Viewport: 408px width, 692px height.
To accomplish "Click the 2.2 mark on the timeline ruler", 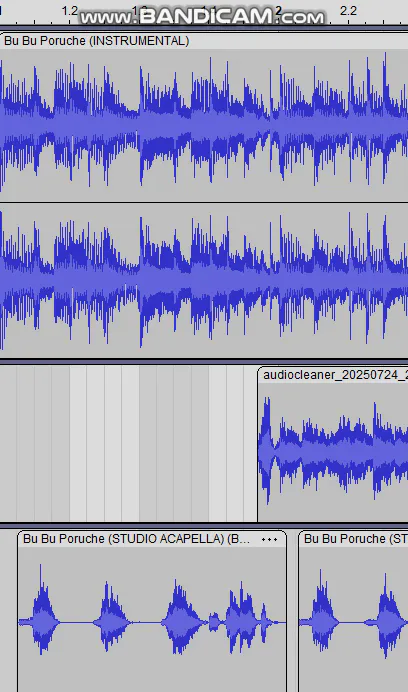I will [x=348, y=11].
